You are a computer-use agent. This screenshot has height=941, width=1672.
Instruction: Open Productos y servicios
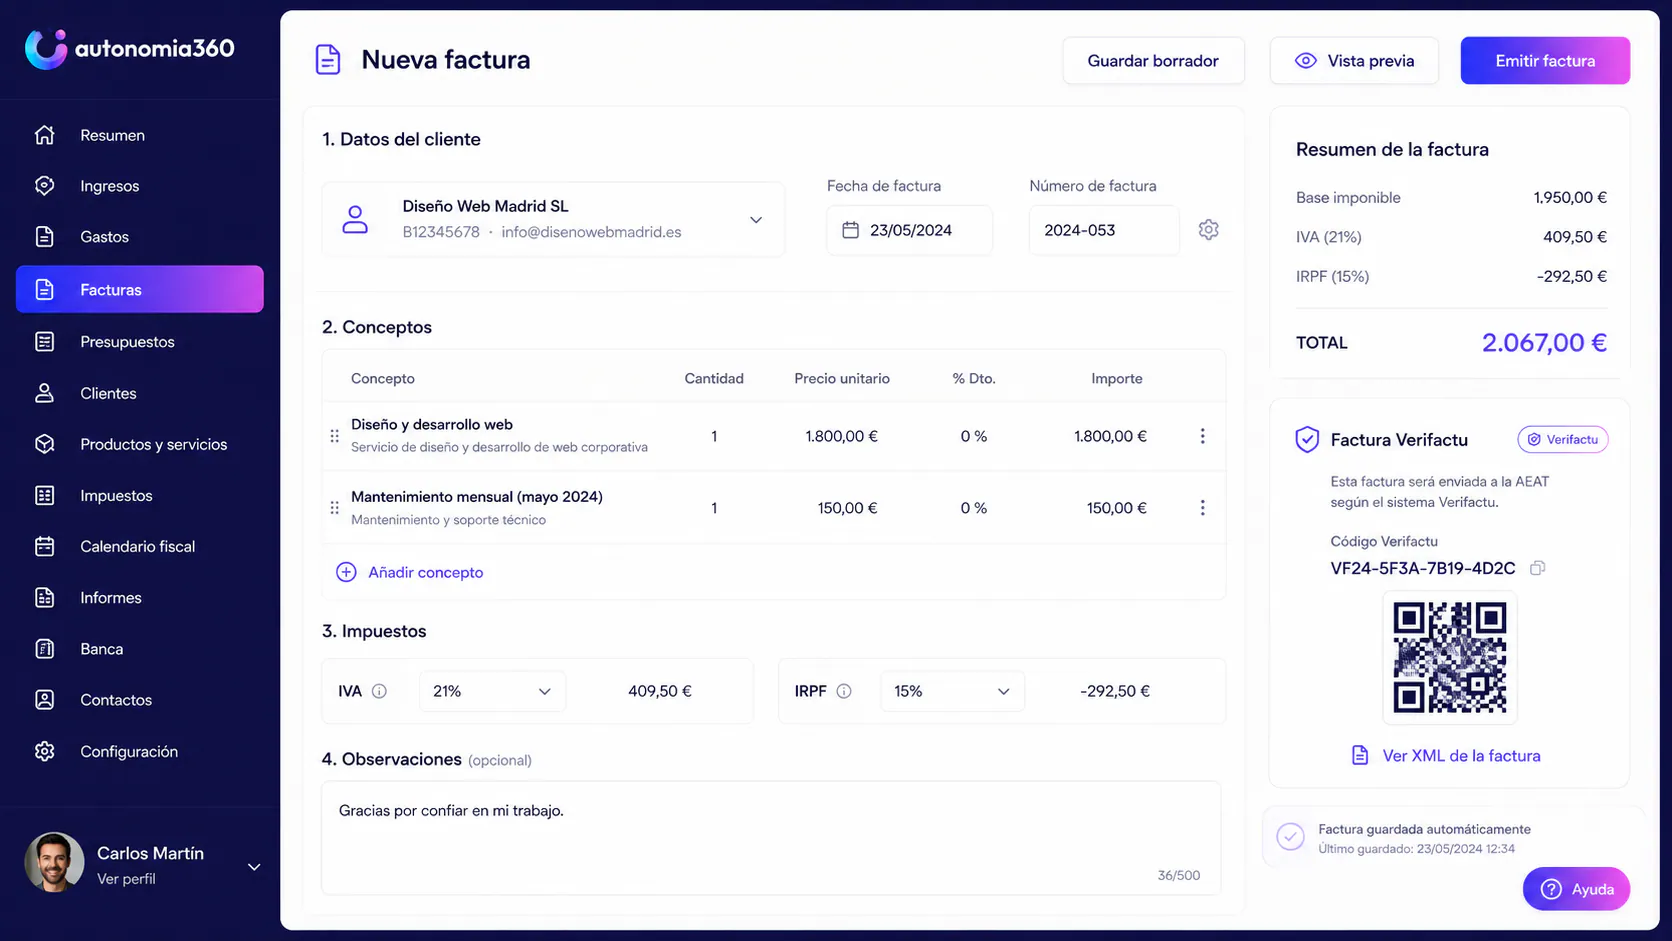pos(140,444)
